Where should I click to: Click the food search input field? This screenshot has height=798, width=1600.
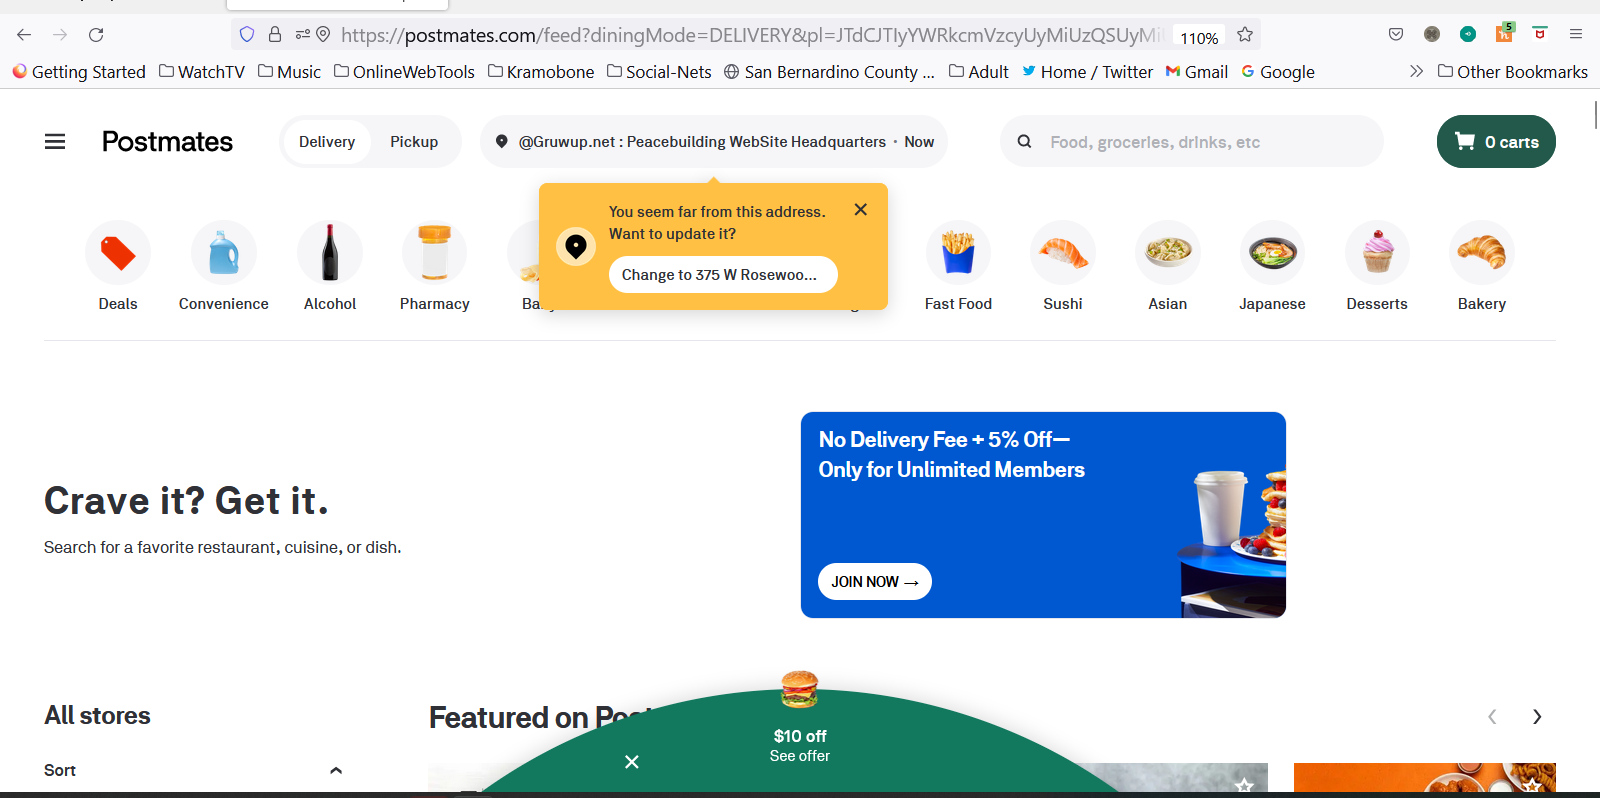tap(1192, 142)
